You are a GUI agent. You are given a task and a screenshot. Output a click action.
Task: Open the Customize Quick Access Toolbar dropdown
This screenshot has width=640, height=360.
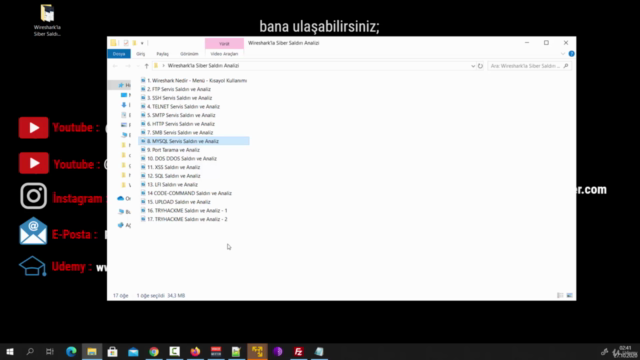click(x=142, y=43)
